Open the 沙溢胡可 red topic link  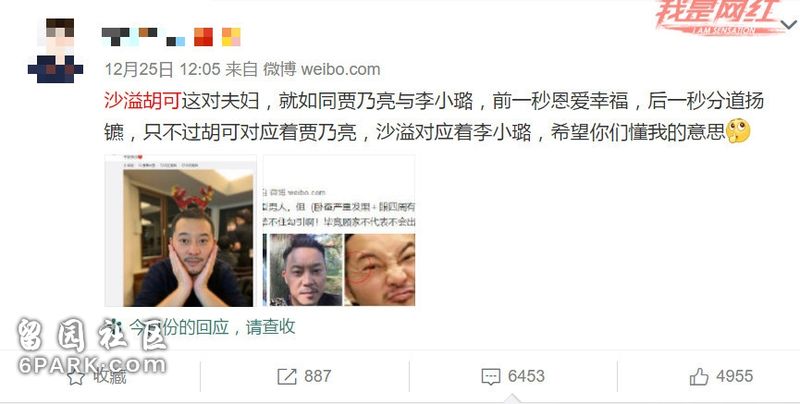[142, 101]
